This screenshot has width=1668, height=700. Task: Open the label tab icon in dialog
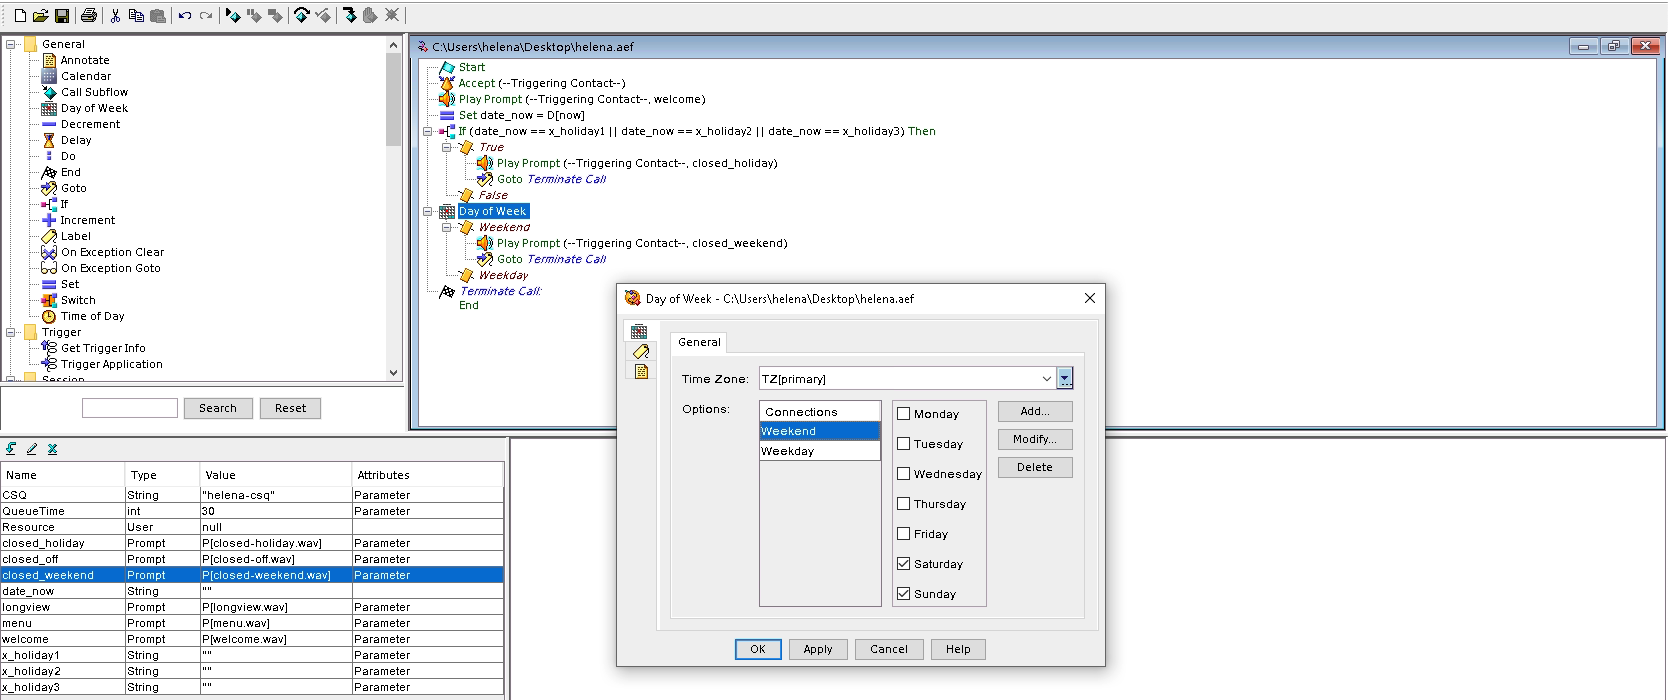[x=640, y=351]
